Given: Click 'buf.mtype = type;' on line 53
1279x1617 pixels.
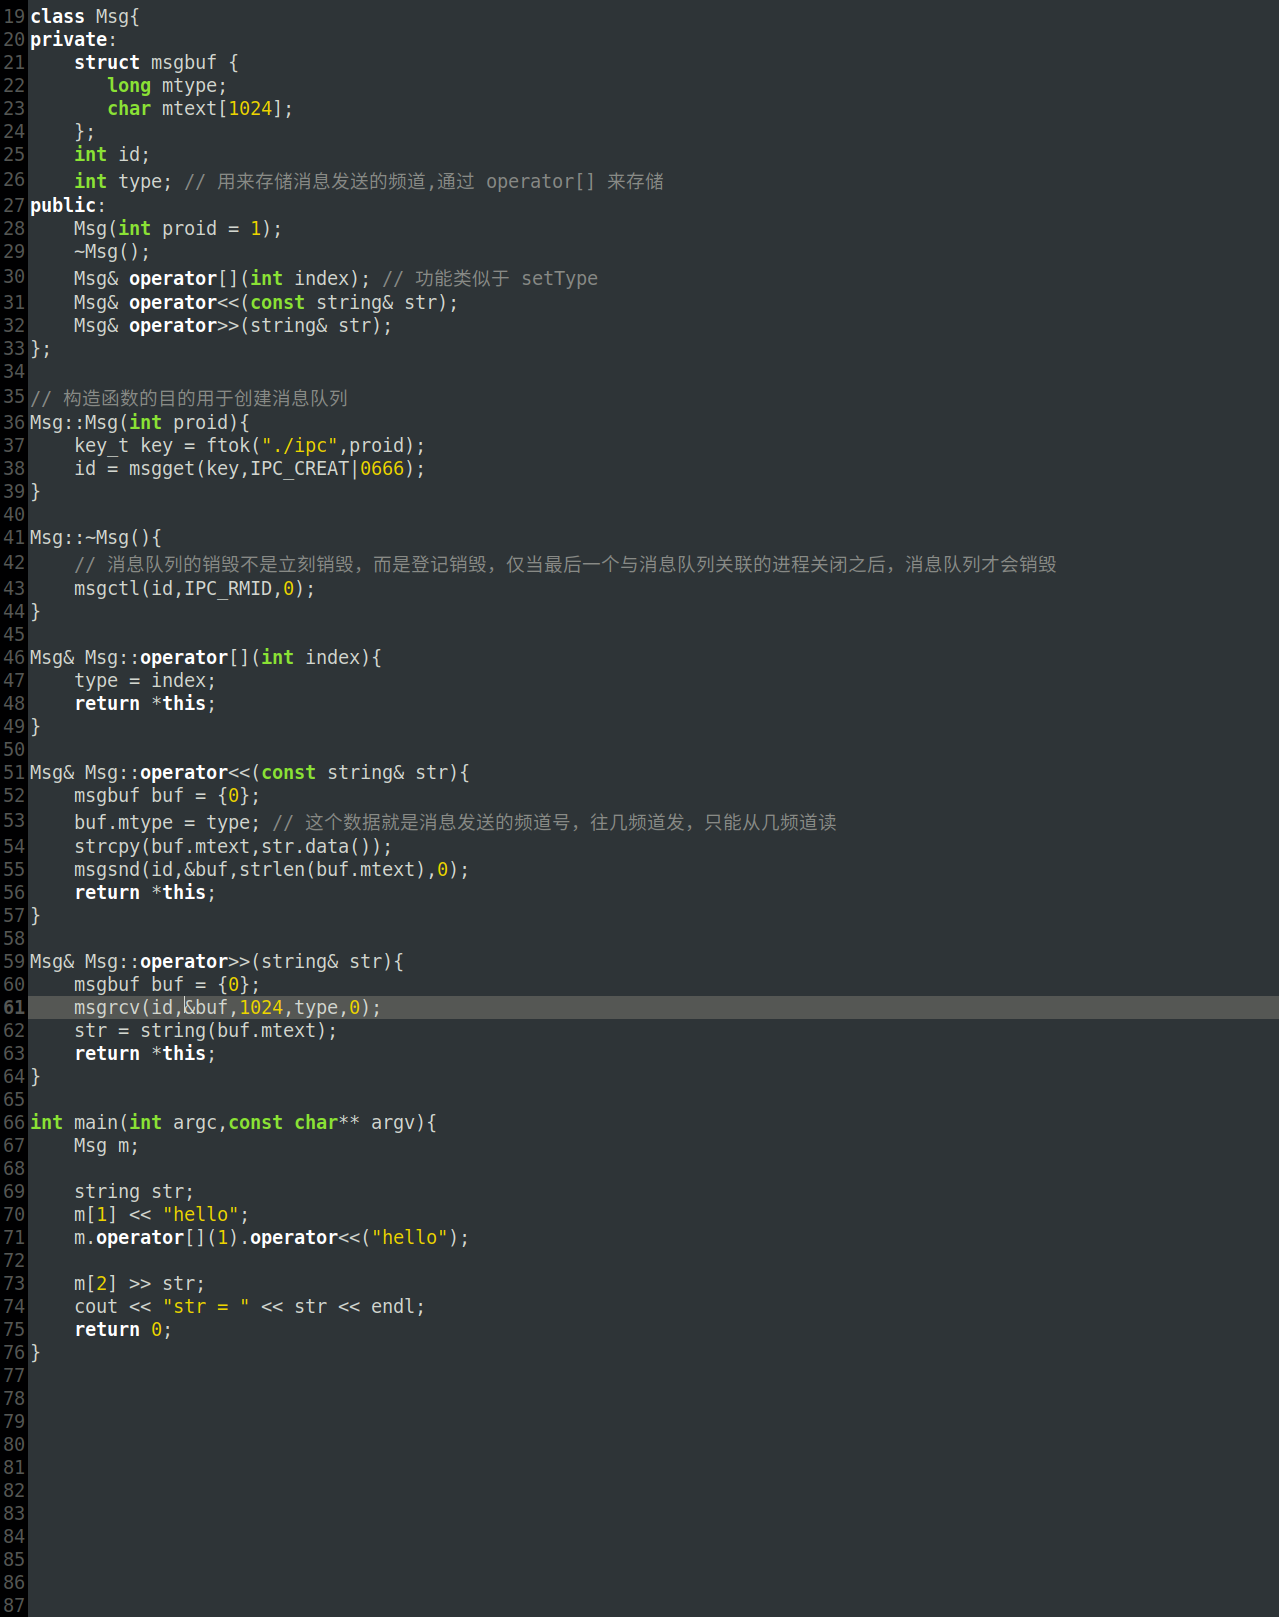Looking at the screenshot, I should click(167, 822).
